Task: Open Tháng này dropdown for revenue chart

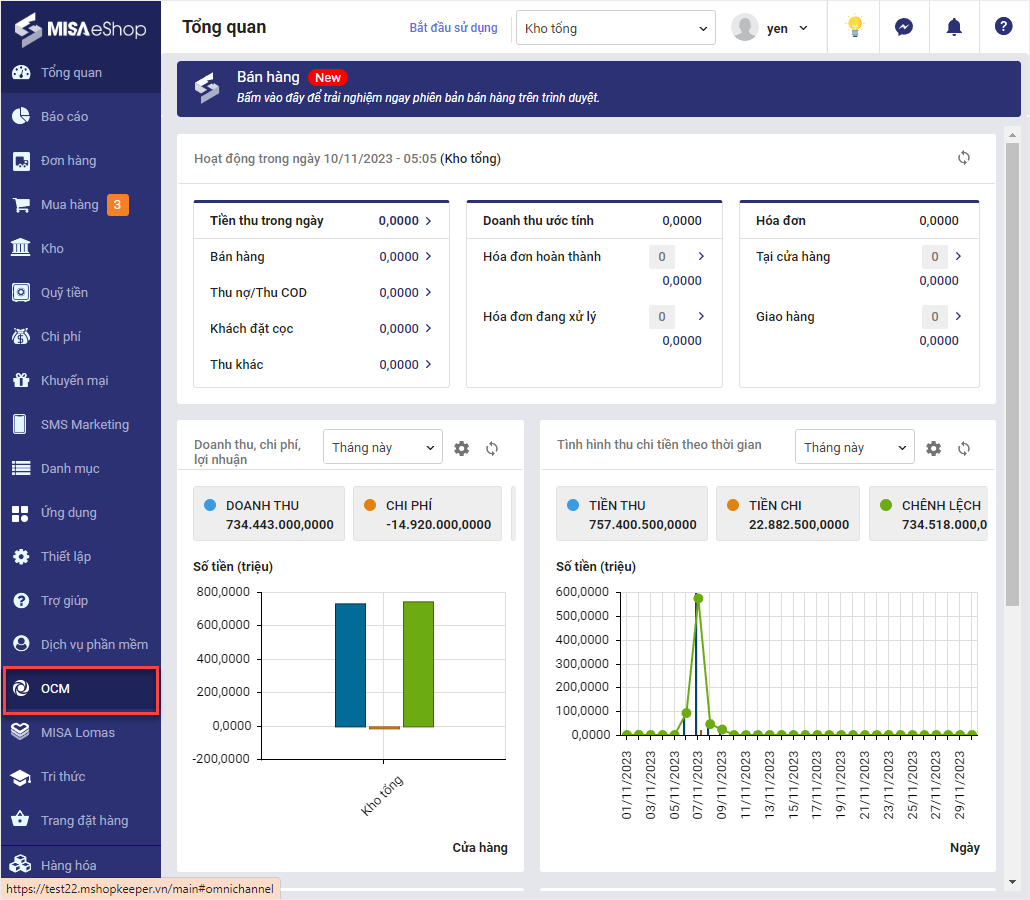Action: click(382, 448)
